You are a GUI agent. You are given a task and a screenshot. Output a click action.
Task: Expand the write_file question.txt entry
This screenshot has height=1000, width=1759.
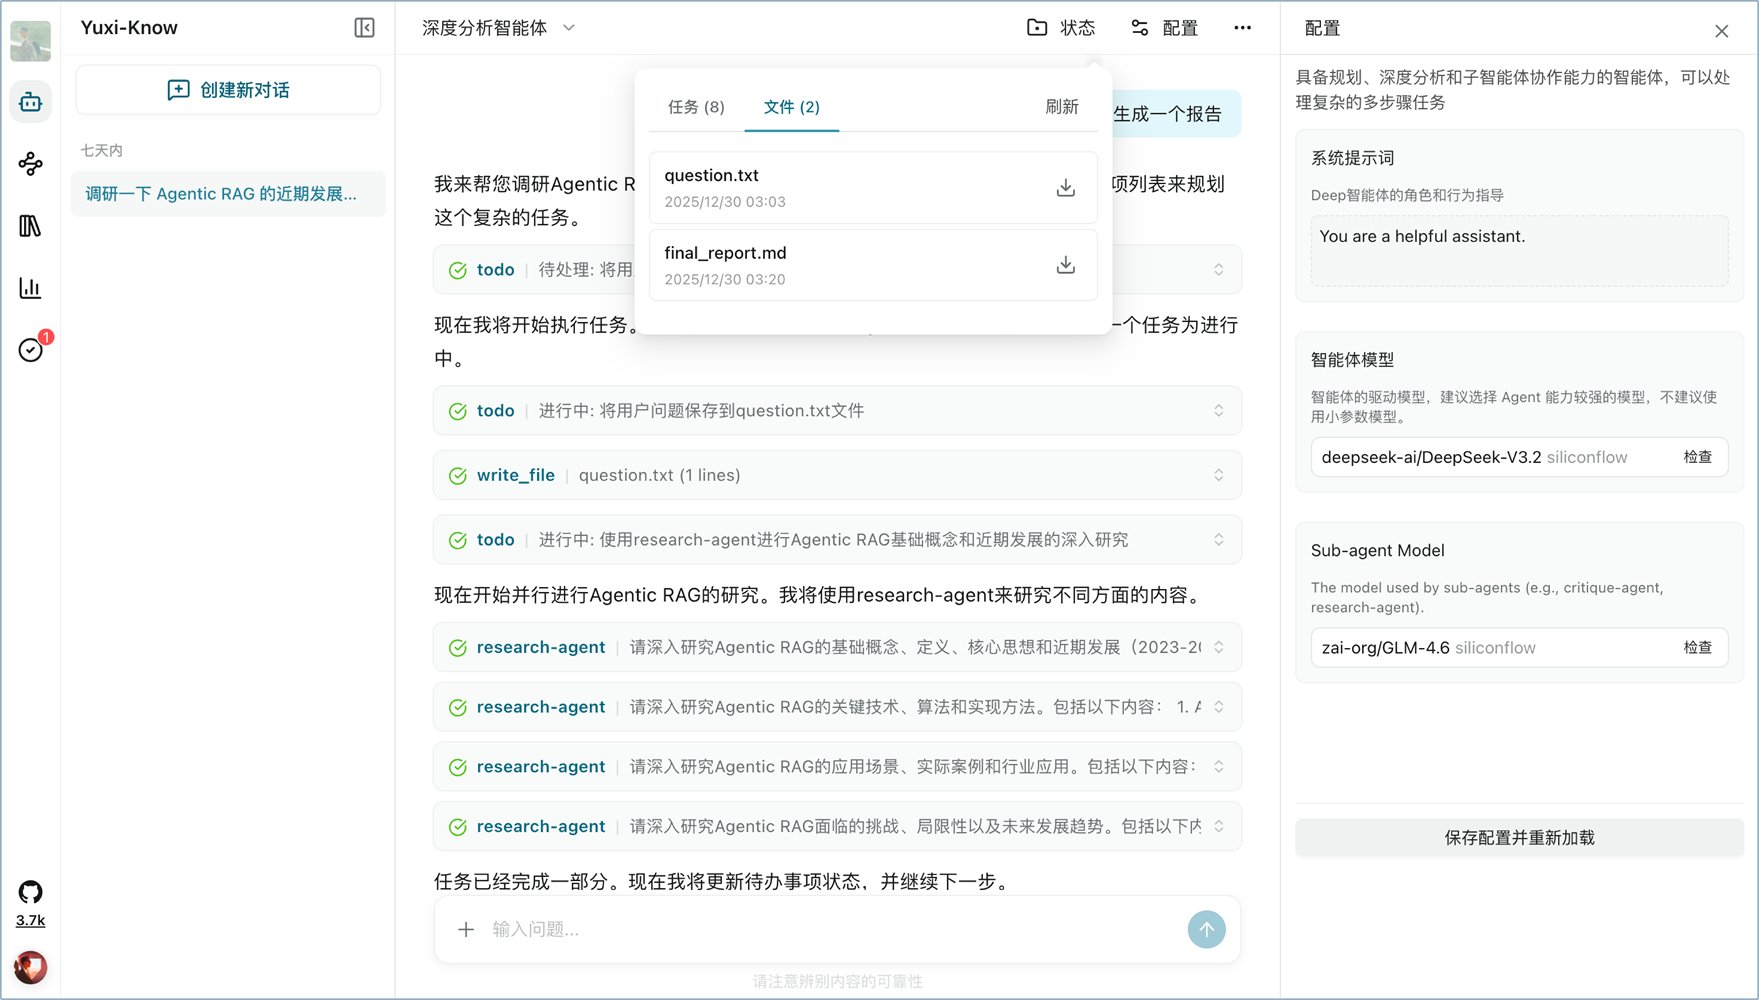click(x=1218, y=475)
